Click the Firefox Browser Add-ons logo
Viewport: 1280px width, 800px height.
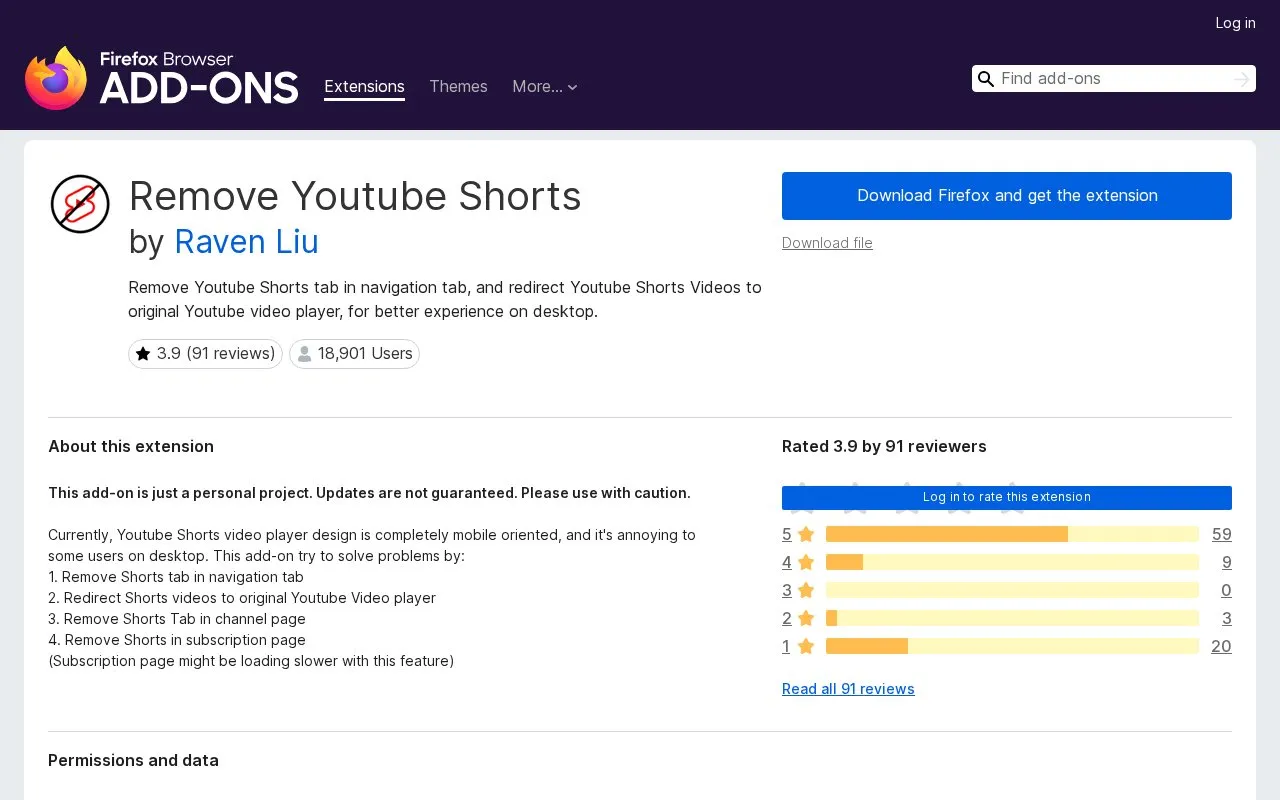click(x=161, y=78)
